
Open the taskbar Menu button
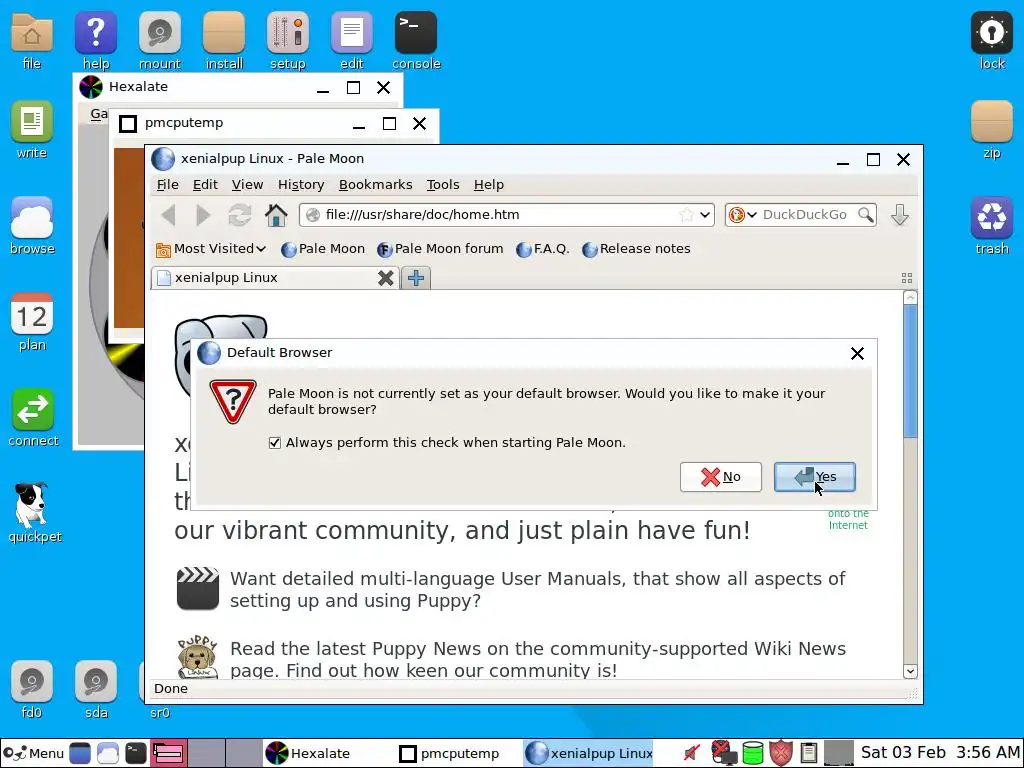click(x=33, y=754)
